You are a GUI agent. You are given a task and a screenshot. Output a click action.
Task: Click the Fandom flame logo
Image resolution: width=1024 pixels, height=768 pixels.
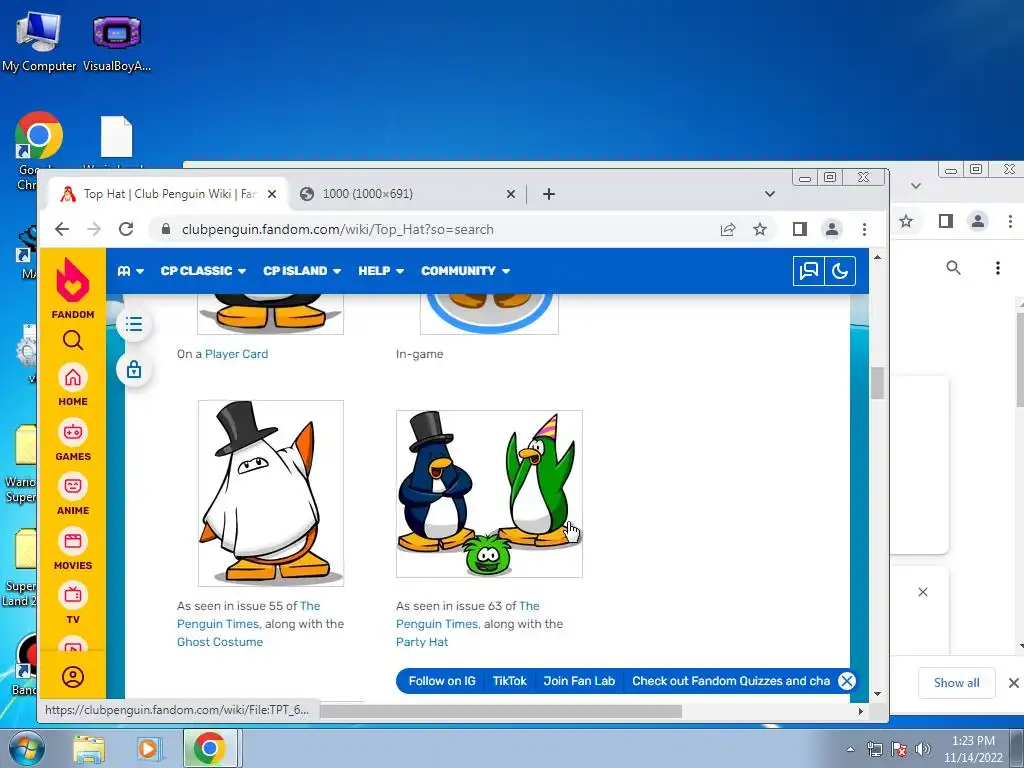pyautogui.click(x=72, y=280)
